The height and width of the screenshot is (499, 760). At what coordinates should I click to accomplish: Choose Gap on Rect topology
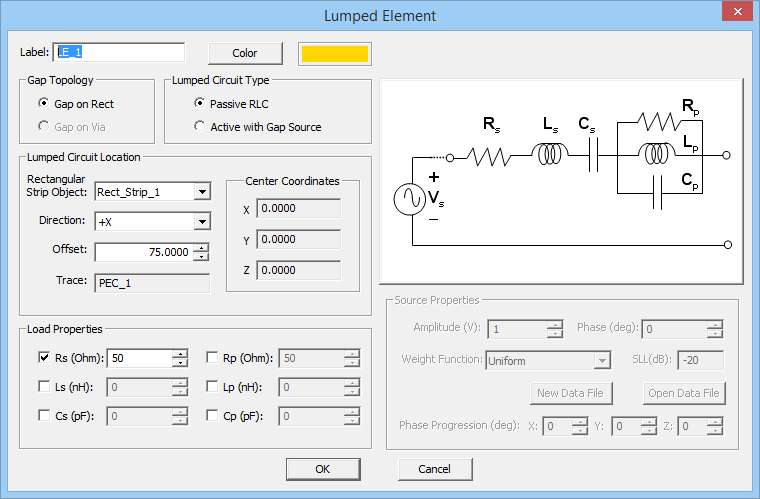[44, 103]
